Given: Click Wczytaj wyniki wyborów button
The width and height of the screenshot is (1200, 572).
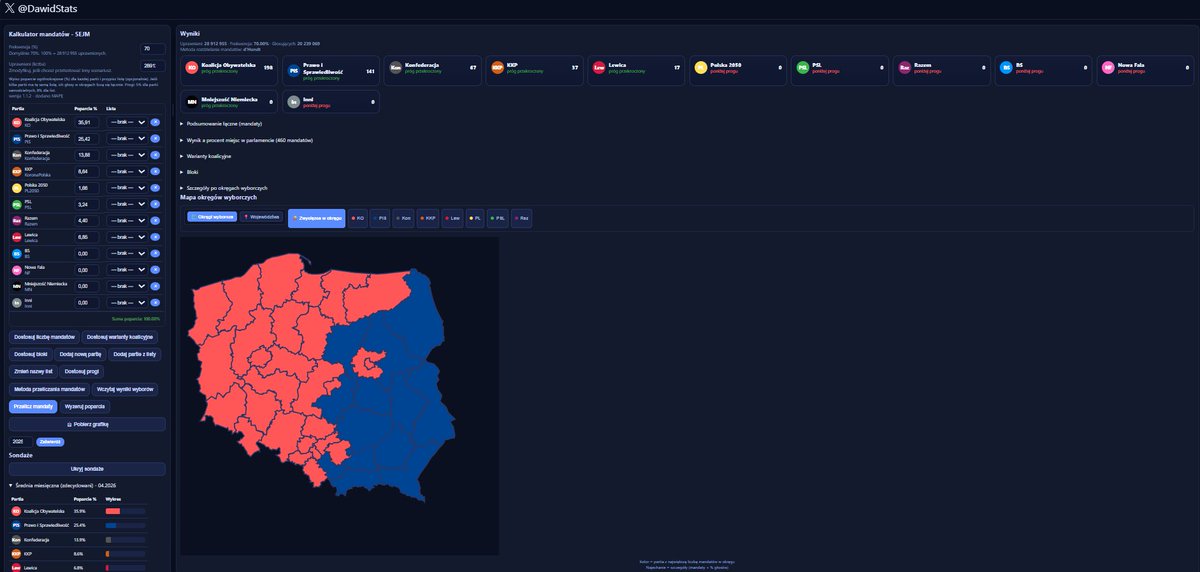Looking at the screenshot, I should [125, 388].
